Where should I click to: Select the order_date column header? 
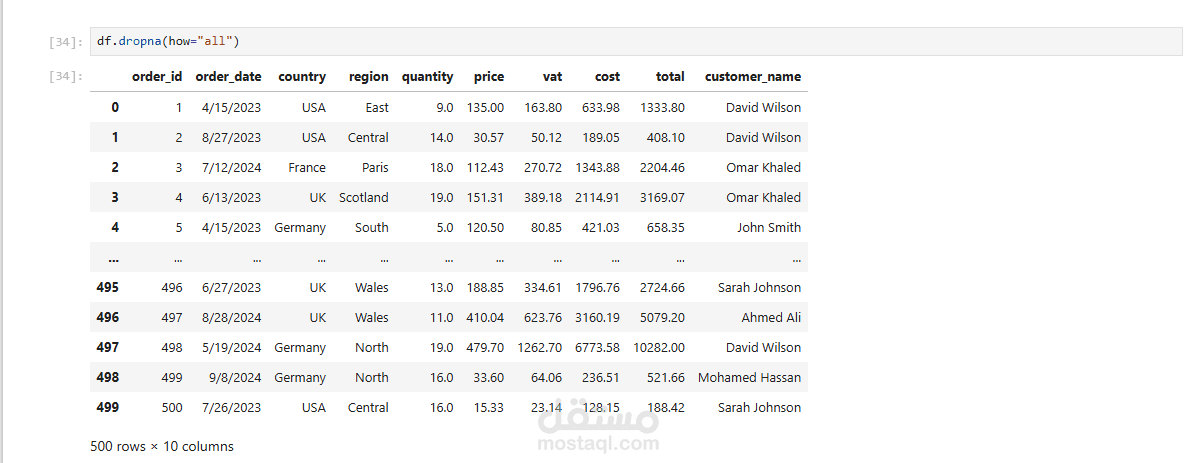click(228, 76)
